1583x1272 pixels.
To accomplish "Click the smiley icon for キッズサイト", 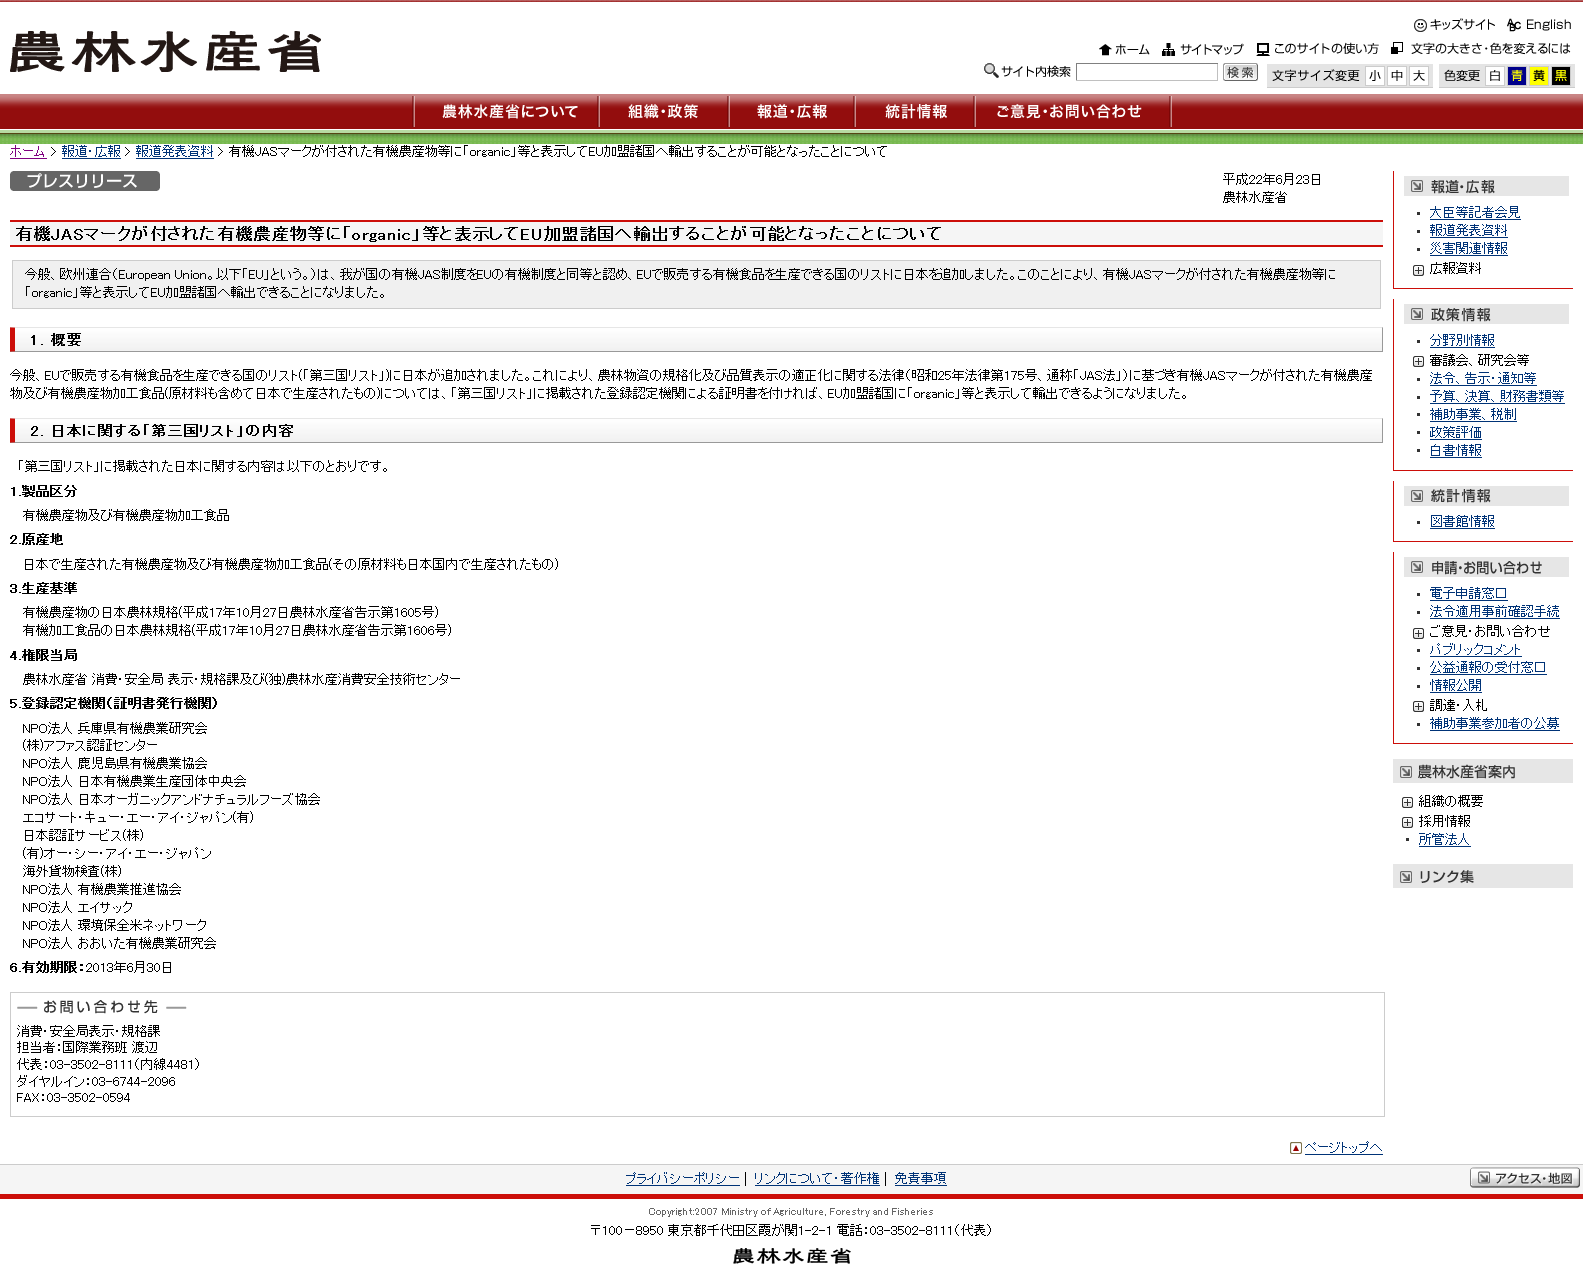I will pyautogui.click(x=1420, y=25).
